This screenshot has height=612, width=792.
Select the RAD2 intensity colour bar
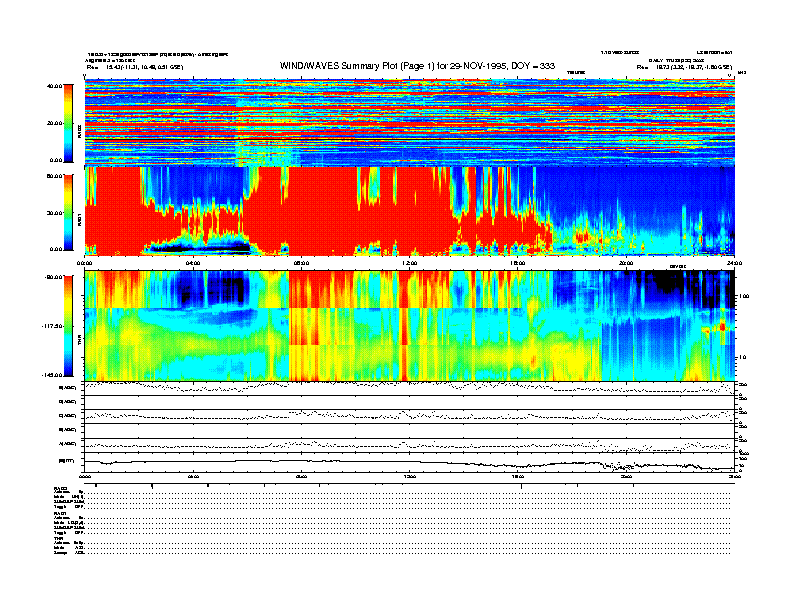pos(68,123)
